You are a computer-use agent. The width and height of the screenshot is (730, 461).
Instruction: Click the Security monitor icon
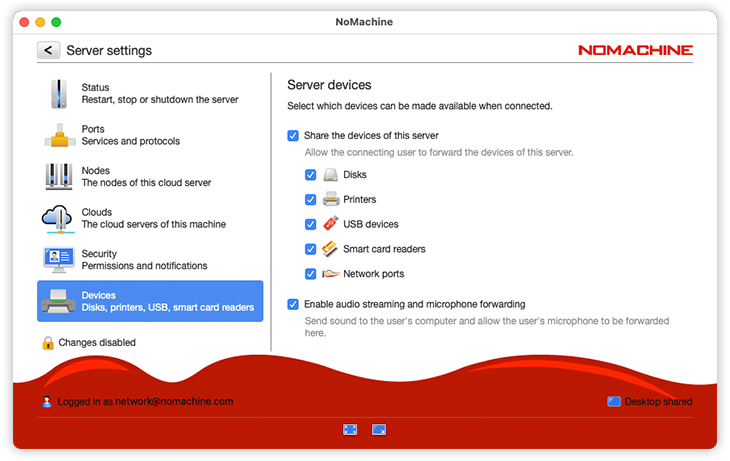tap(59, 260)
